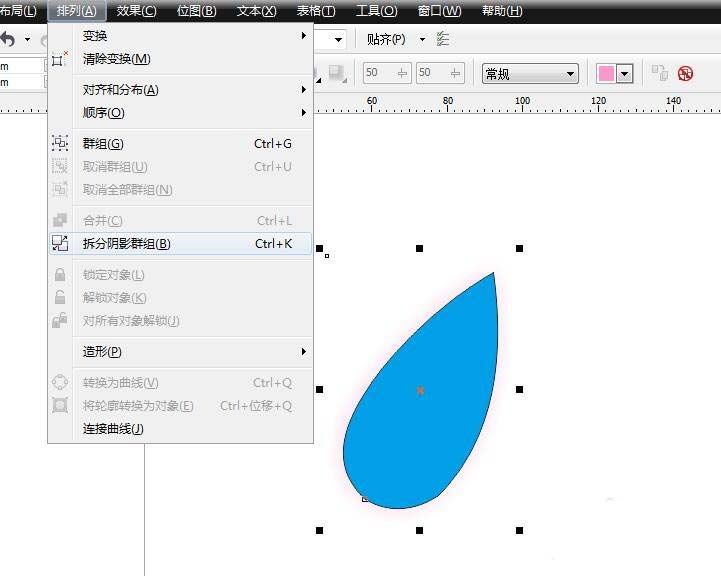
Task: Click the shadow feathering edge icon
Action: coord(338,74)
